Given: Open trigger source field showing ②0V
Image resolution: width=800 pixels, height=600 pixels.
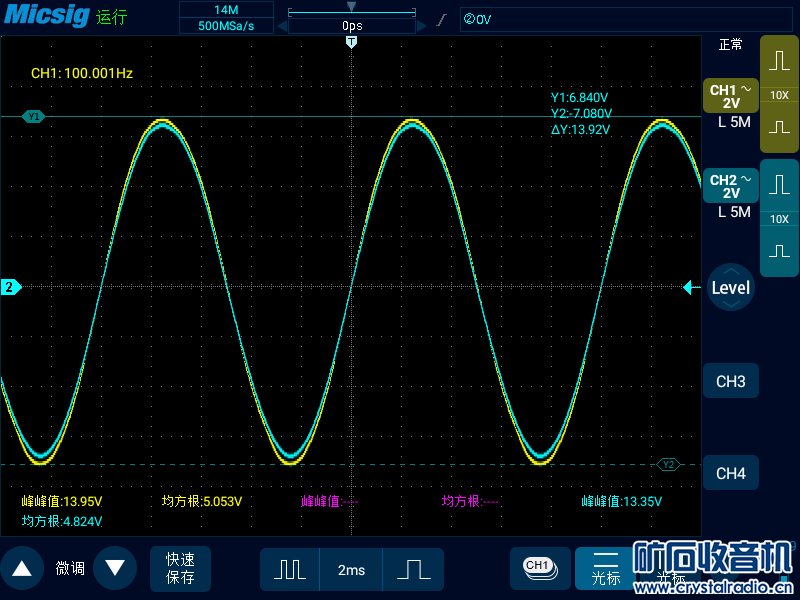Looking at the screenshot, I should 626,19.
